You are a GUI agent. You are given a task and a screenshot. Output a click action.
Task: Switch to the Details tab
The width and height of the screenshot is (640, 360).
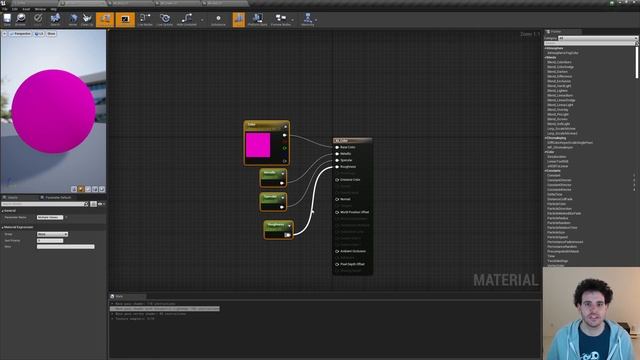12,198
